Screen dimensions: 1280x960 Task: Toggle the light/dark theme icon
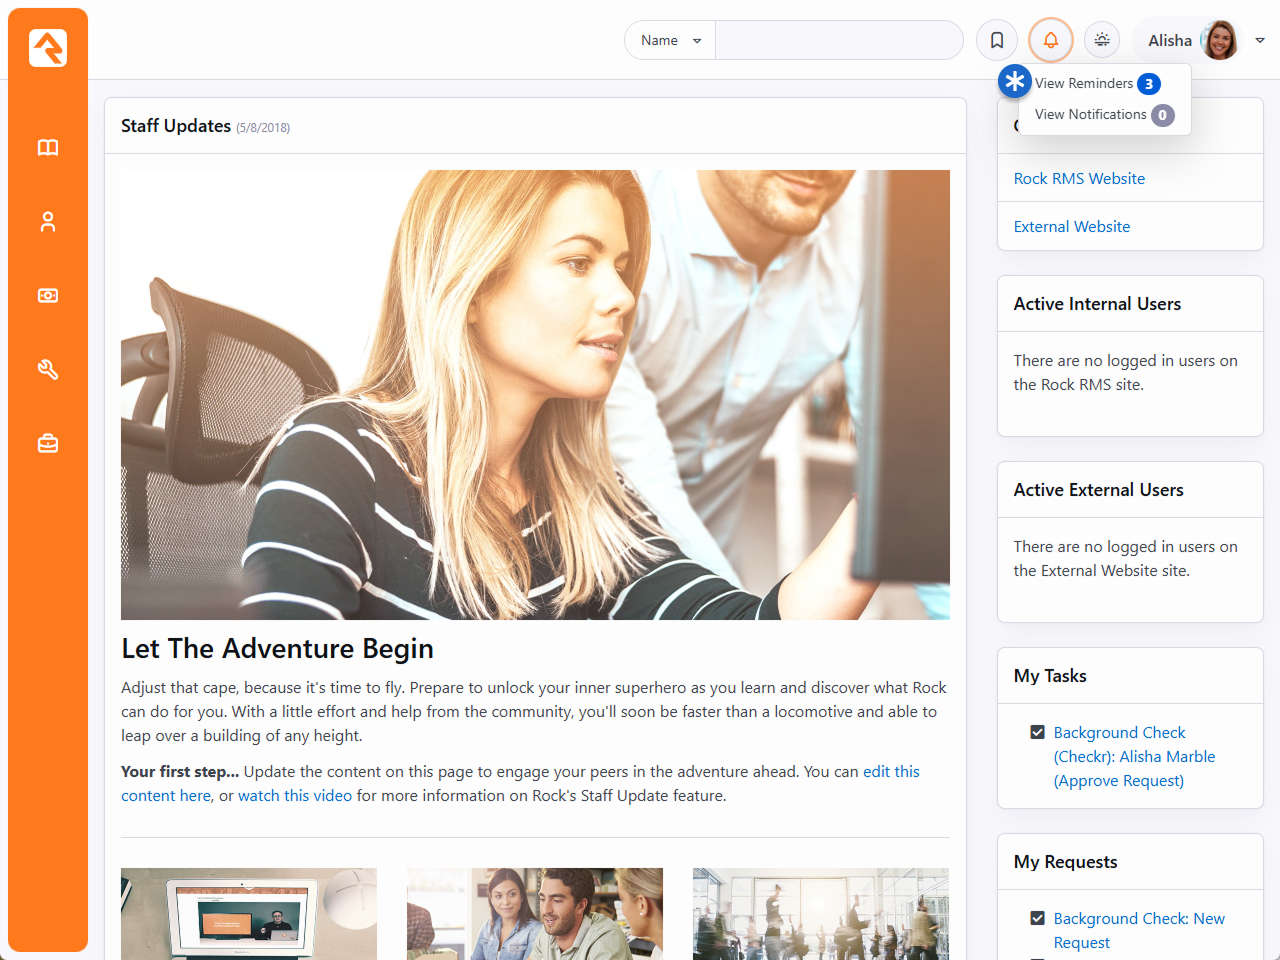point(1102,41)
